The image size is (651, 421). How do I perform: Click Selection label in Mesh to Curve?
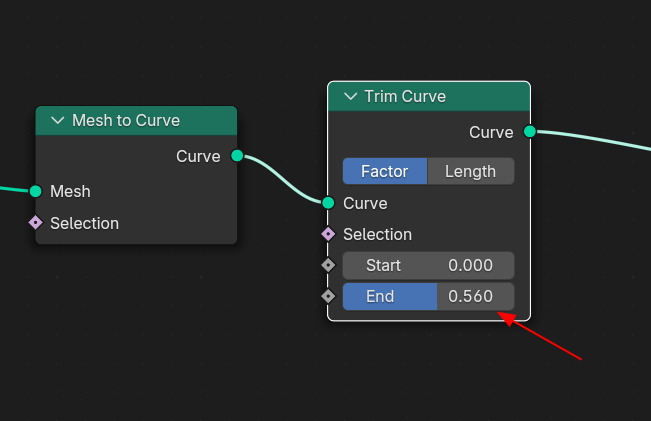84,223
